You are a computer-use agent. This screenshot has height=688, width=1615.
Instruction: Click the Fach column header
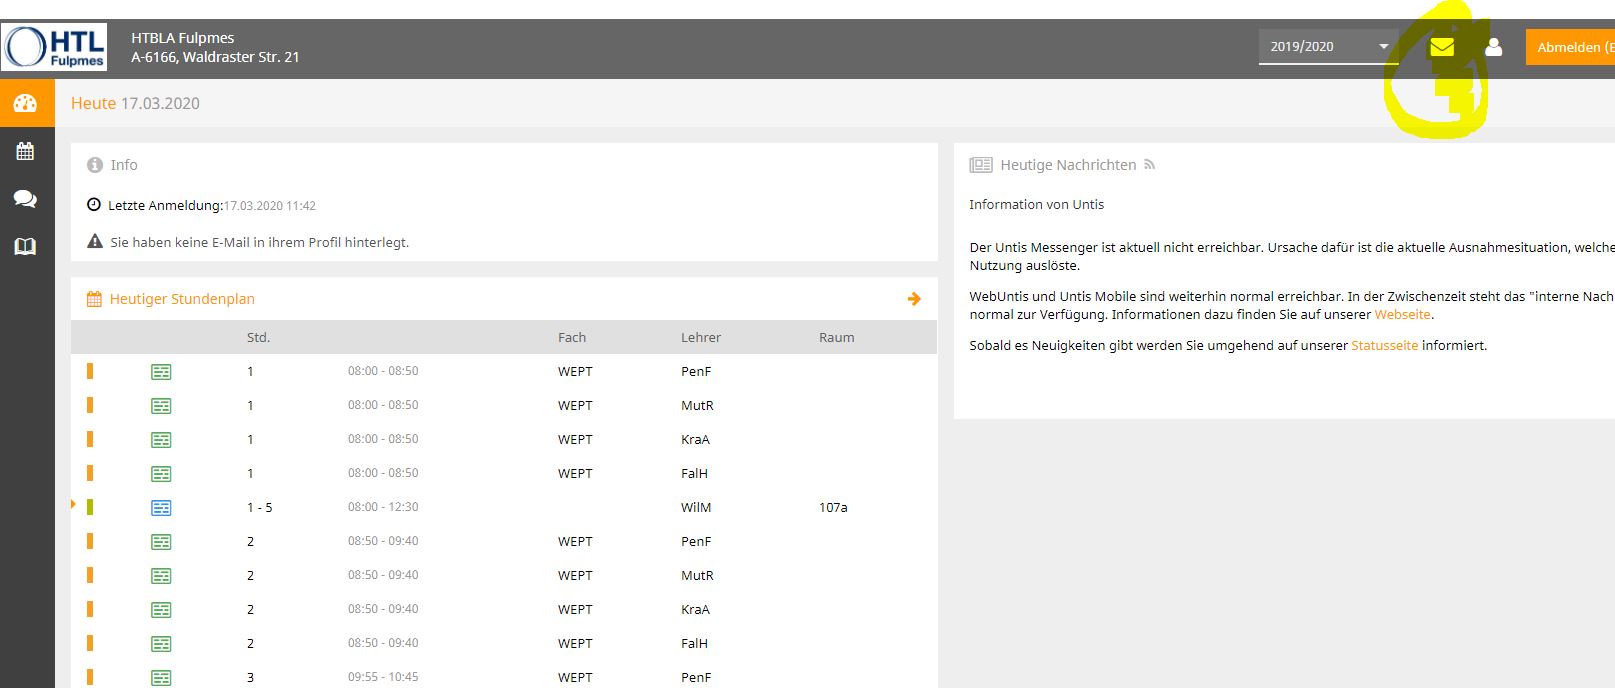[x=572, y=337]
